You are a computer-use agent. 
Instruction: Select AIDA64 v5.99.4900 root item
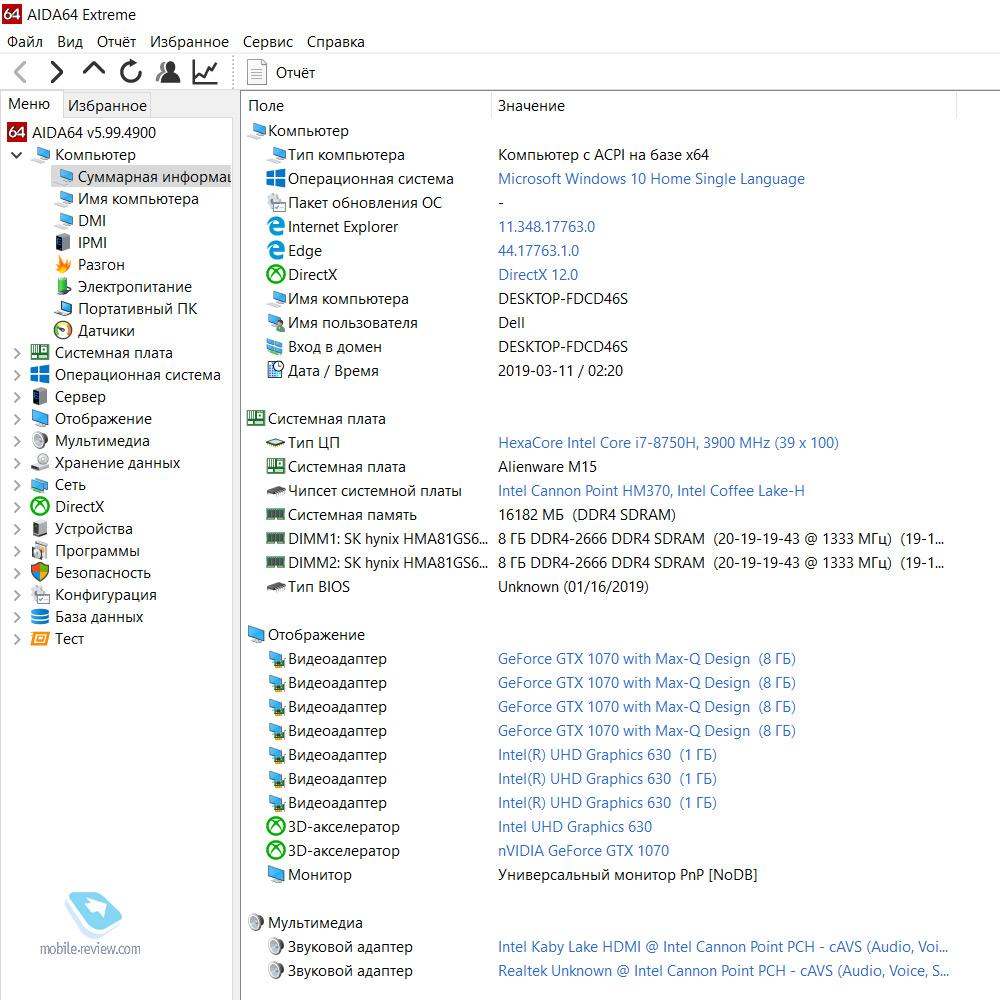coord(94,133)
